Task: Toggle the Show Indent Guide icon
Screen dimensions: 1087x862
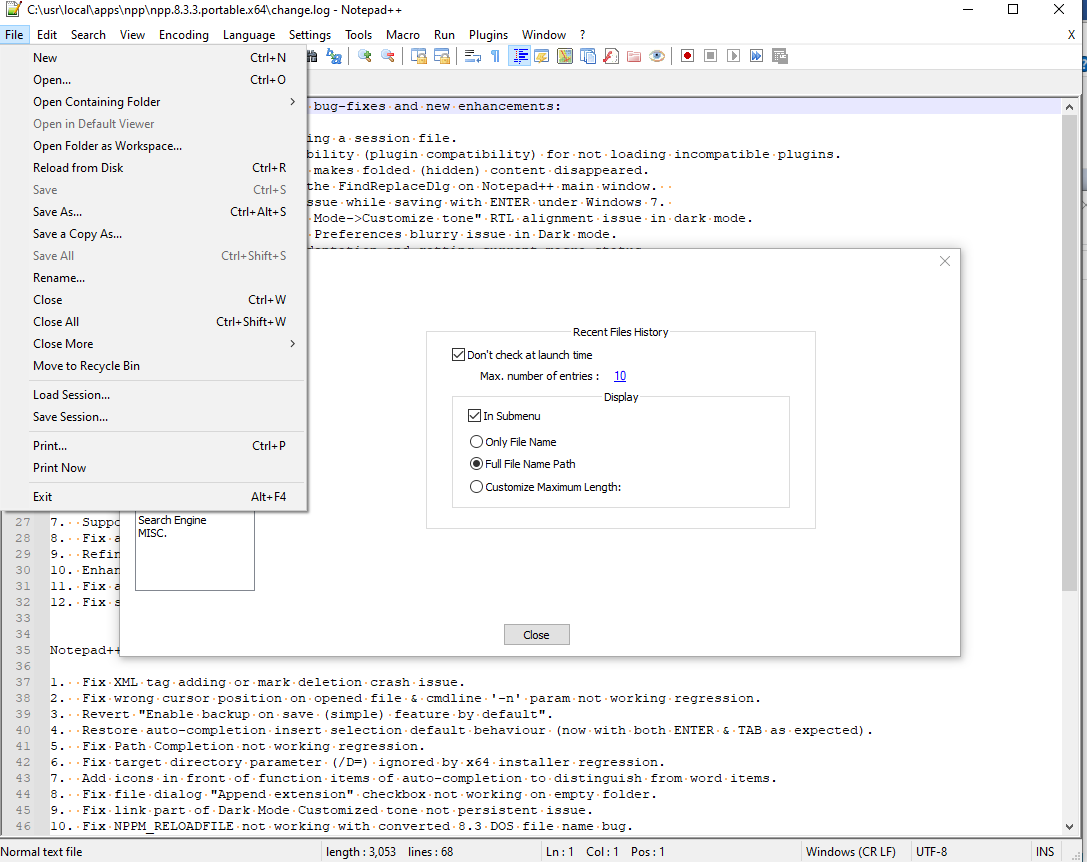Action: (519, 56)
